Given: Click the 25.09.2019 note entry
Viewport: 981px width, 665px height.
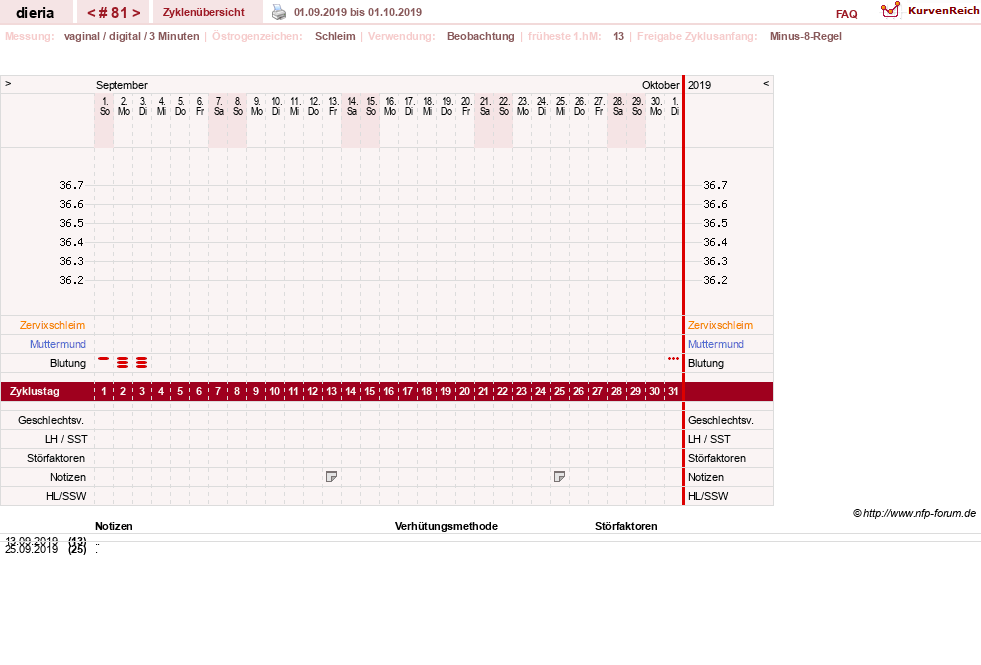Looking at the screenshot, I should click(x=46, y=549).
